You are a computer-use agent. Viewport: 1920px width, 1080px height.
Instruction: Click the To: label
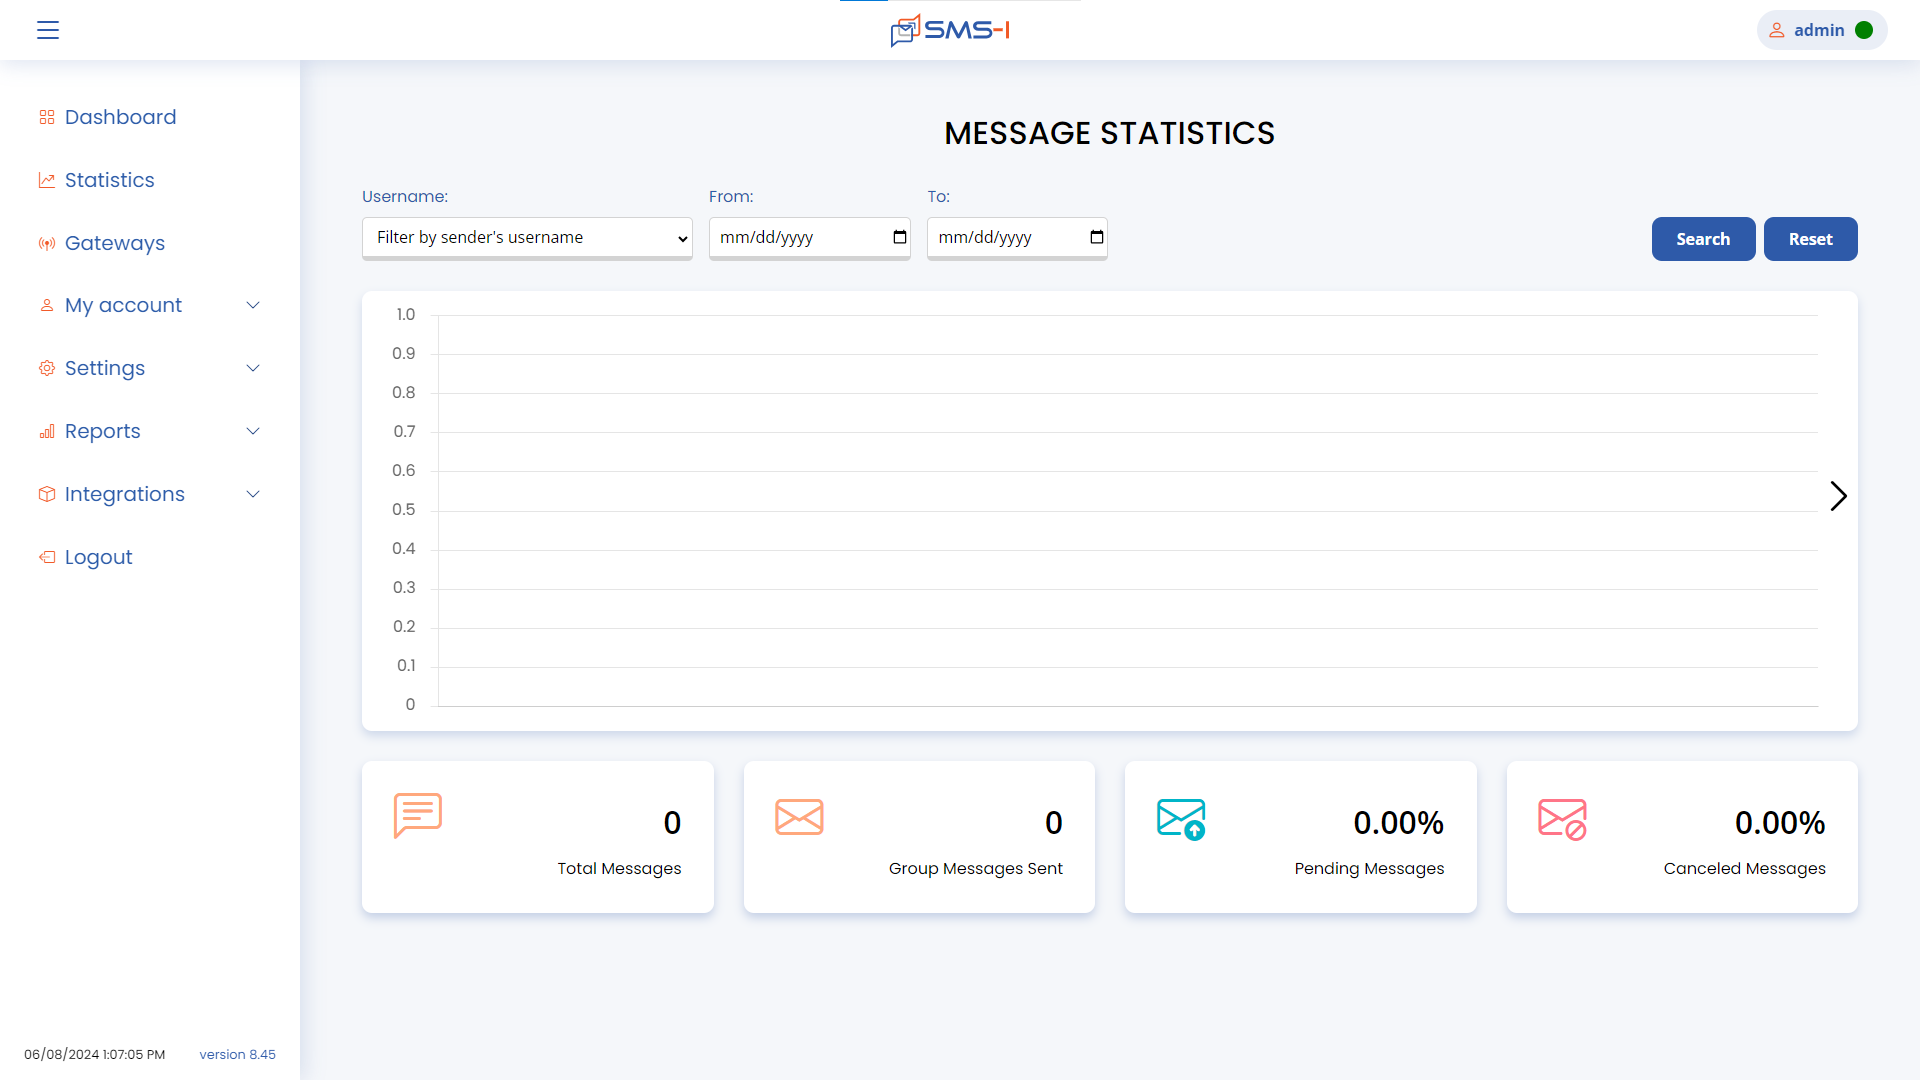pos(938,196)
